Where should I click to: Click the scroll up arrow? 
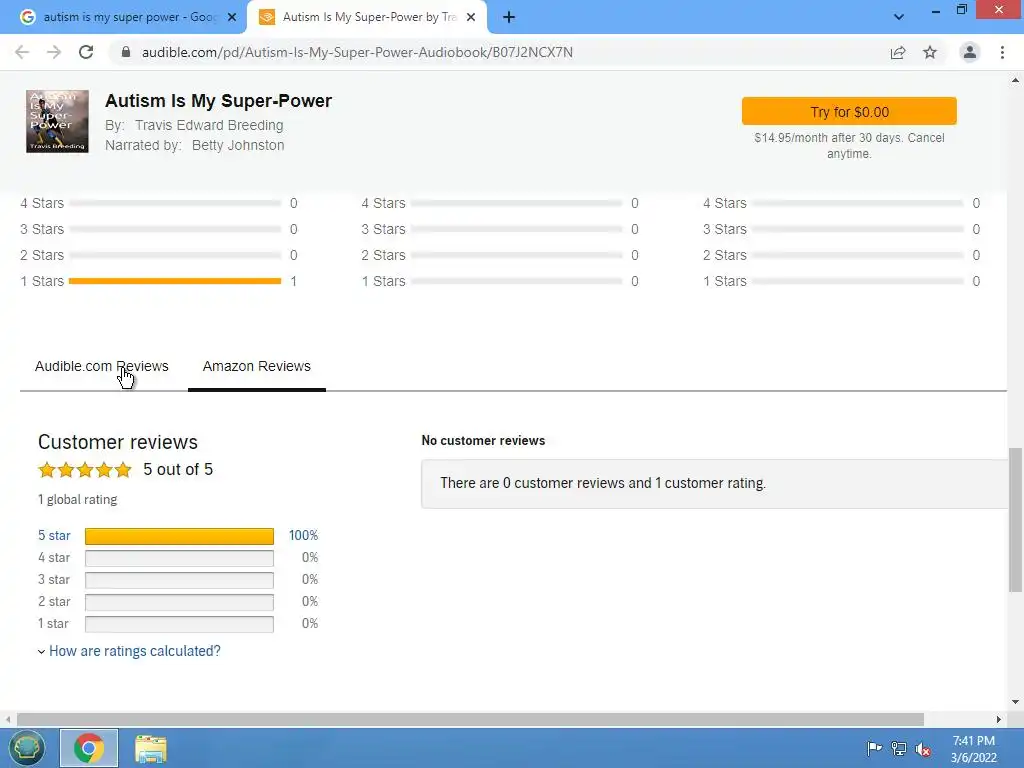(1015, 80)
